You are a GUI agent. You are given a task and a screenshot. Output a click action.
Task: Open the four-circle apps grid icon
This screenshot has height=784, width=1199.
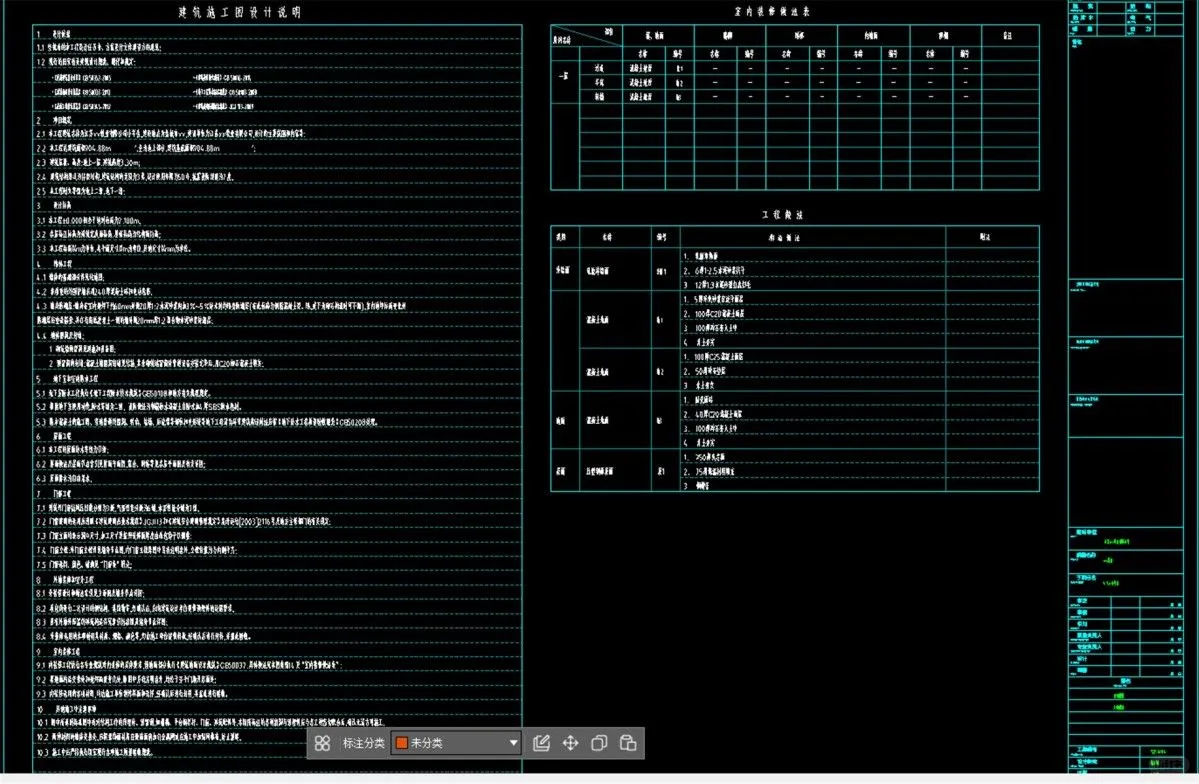tap(323, 743)
